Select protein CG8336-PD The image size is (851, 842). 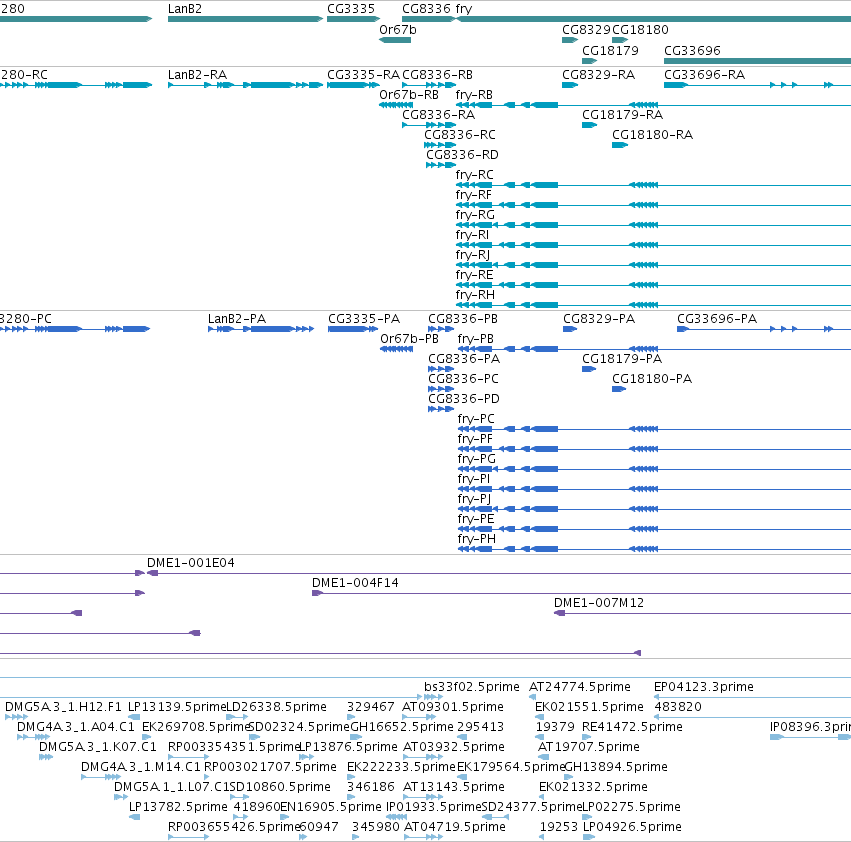[x=441, y=409]
